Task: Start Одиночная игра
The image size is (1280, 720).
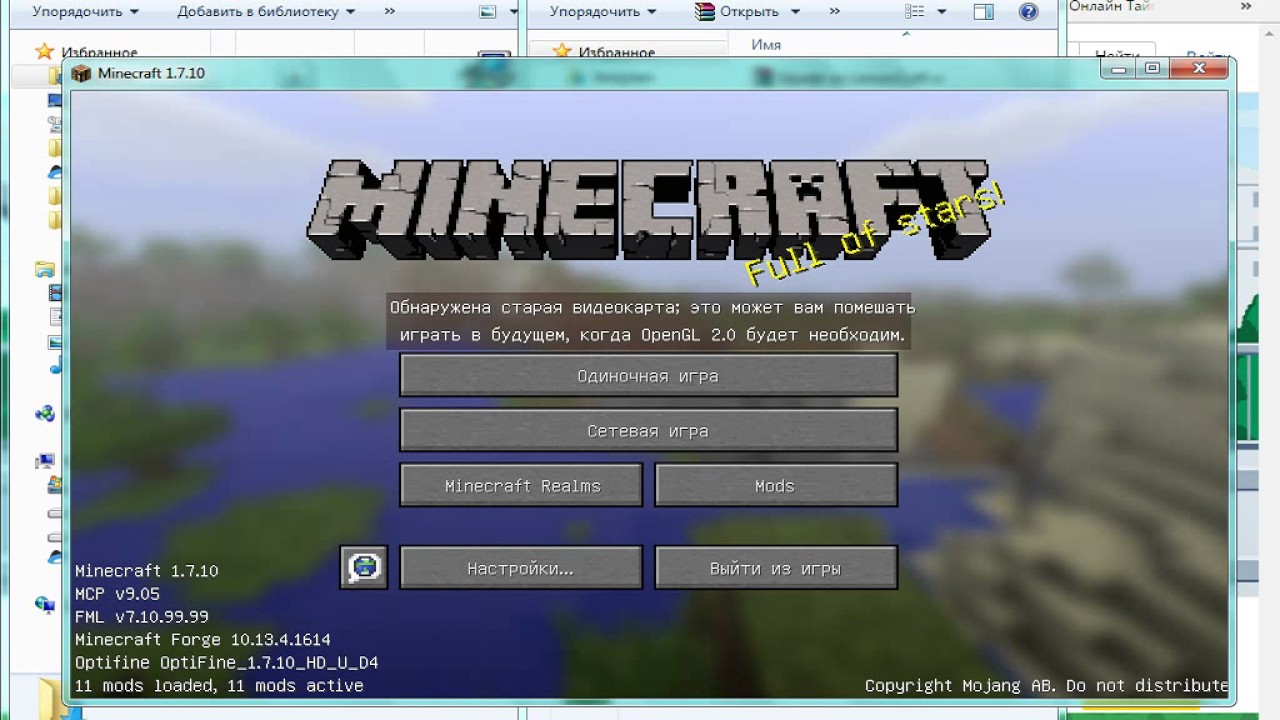Action: pos(648,376)
